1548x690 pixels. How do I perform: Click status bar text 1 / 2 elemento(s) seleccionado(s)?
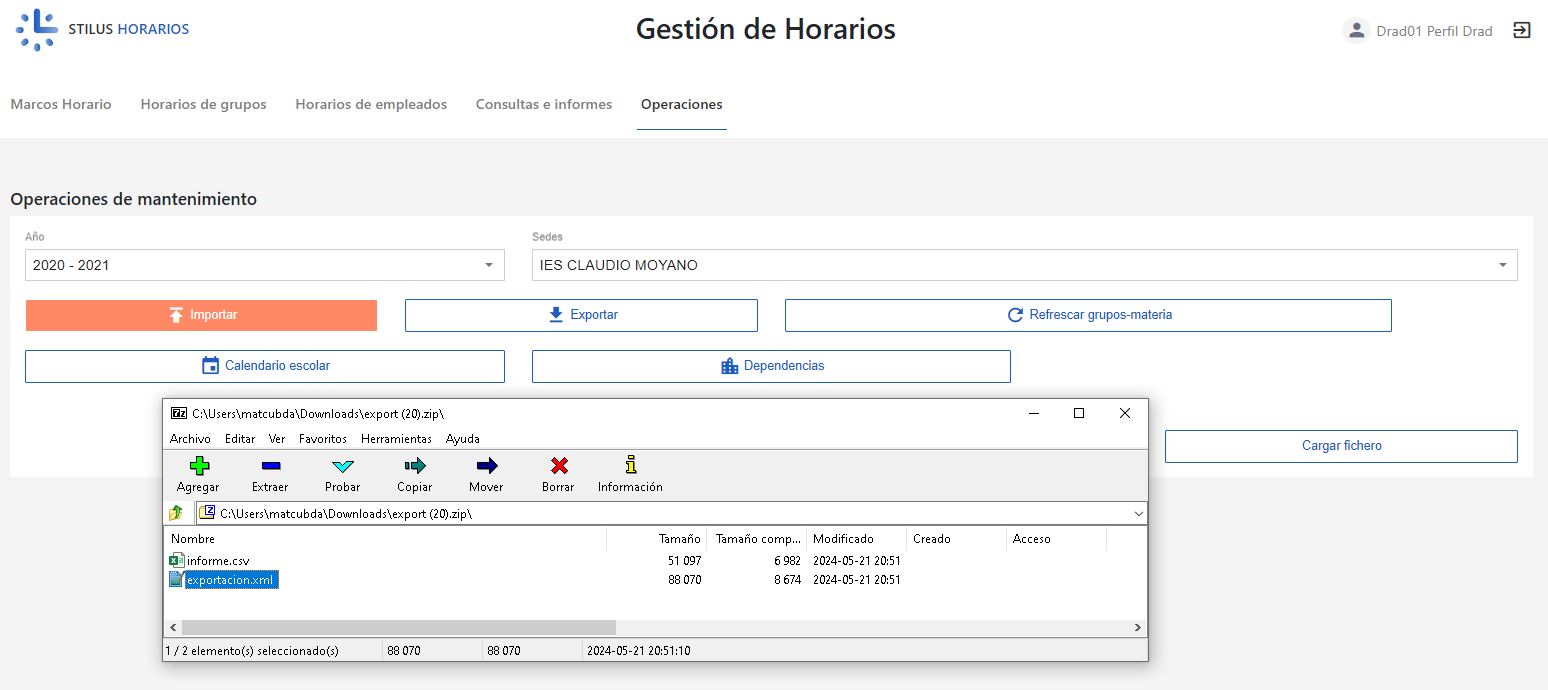tap(252, 650)
